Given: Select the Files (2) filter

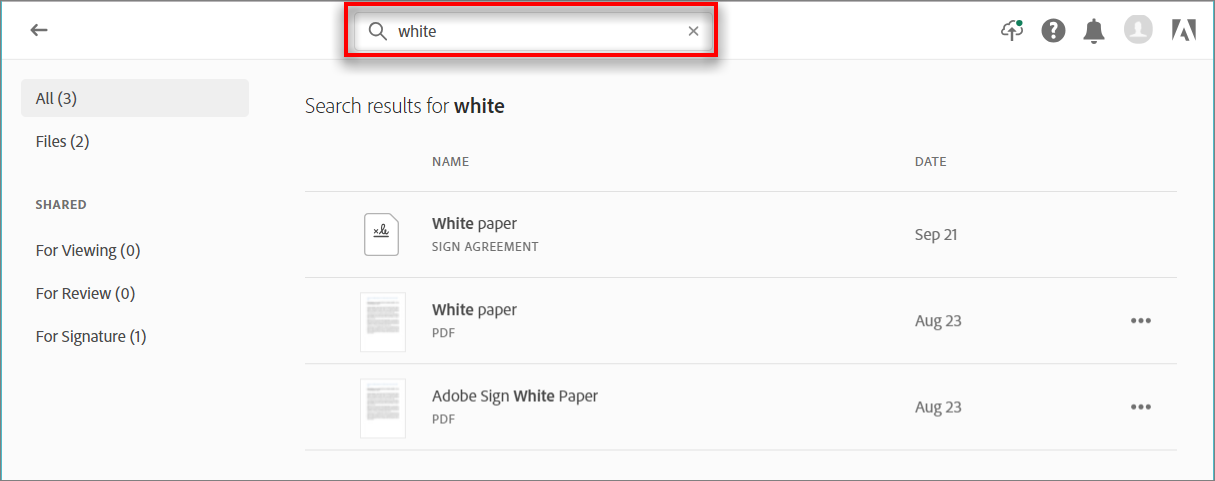Looking at the screenshot, I should tap(62, 141).
